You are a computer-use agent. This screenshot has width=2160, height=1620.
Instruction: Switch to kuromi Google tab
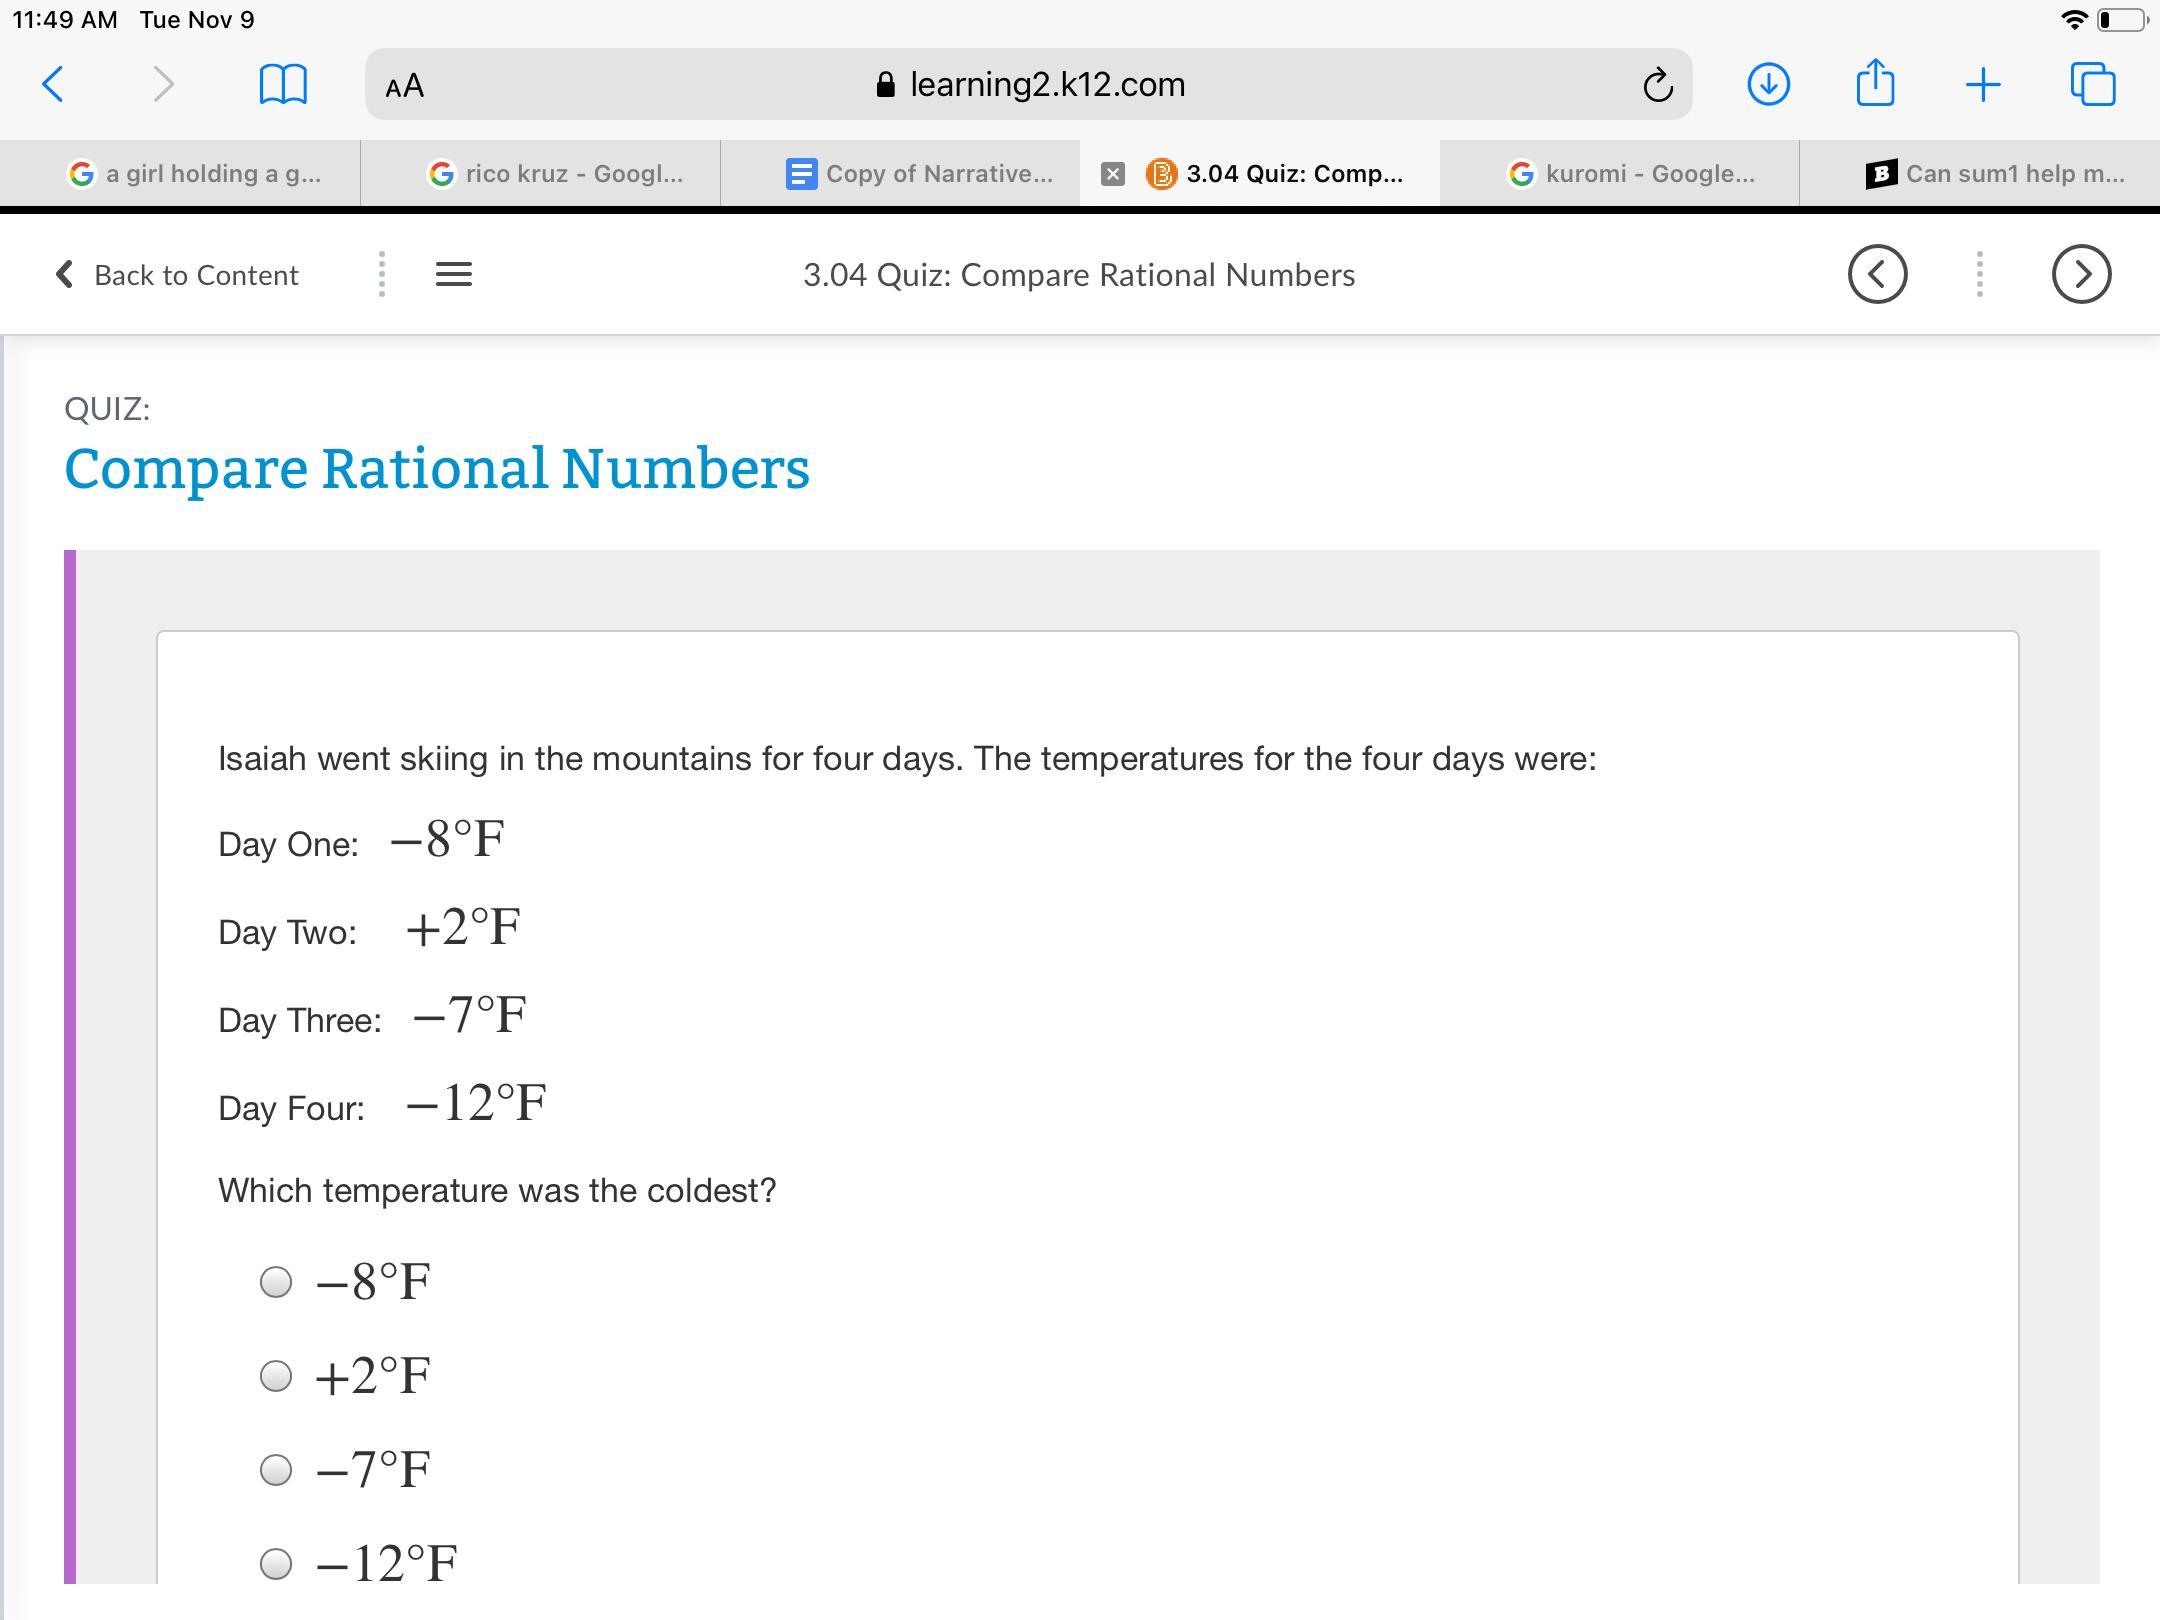(1632, 174)
